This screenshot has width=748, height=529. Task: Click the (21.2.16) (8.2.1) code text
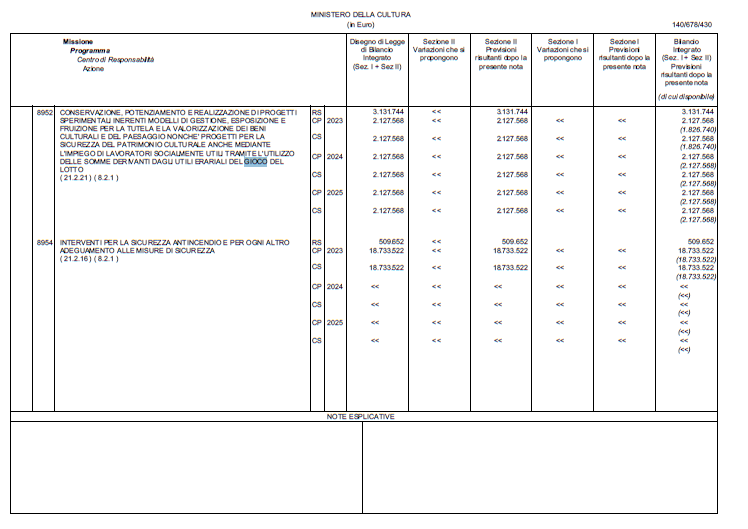click(x=89, y=259)
